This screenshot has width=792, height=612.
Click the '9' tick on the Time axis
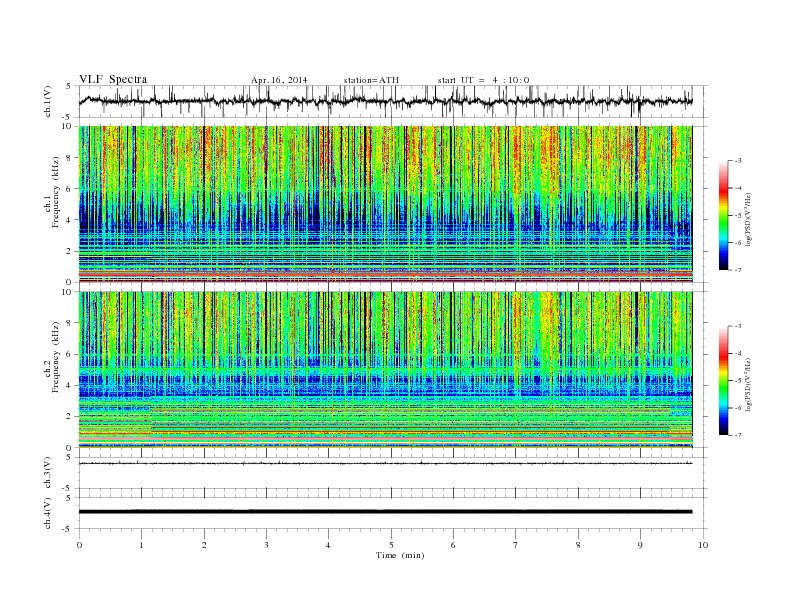[x=640, y=545]
